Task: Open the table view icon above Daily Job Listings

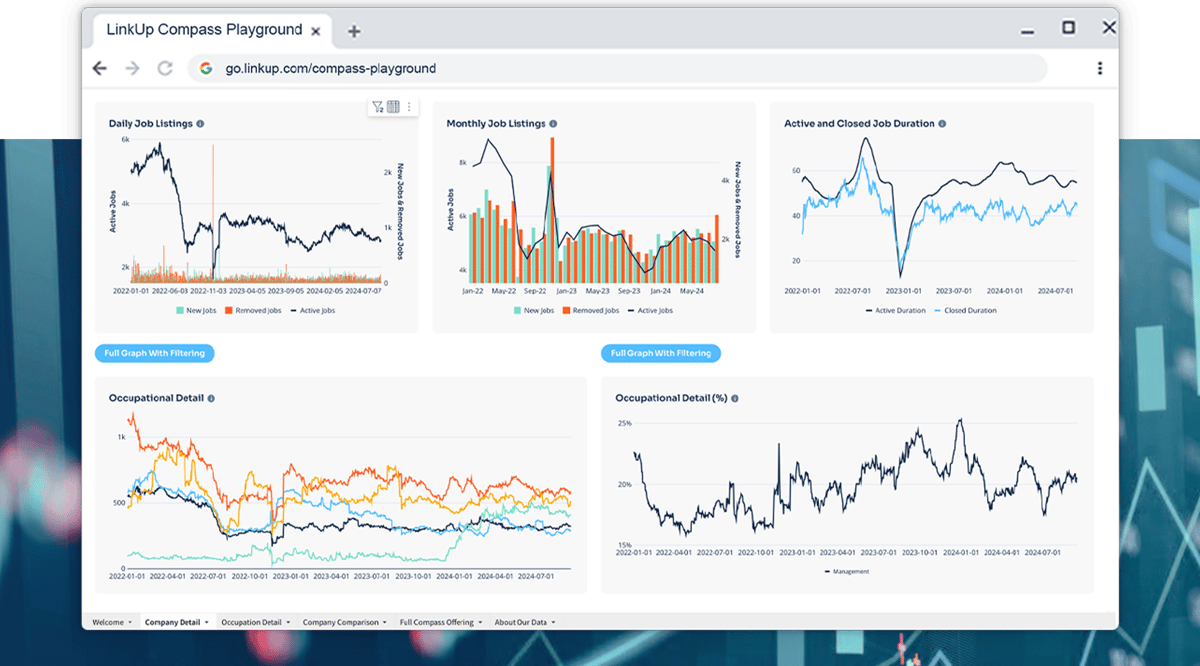Action: [x=393, y=107]
